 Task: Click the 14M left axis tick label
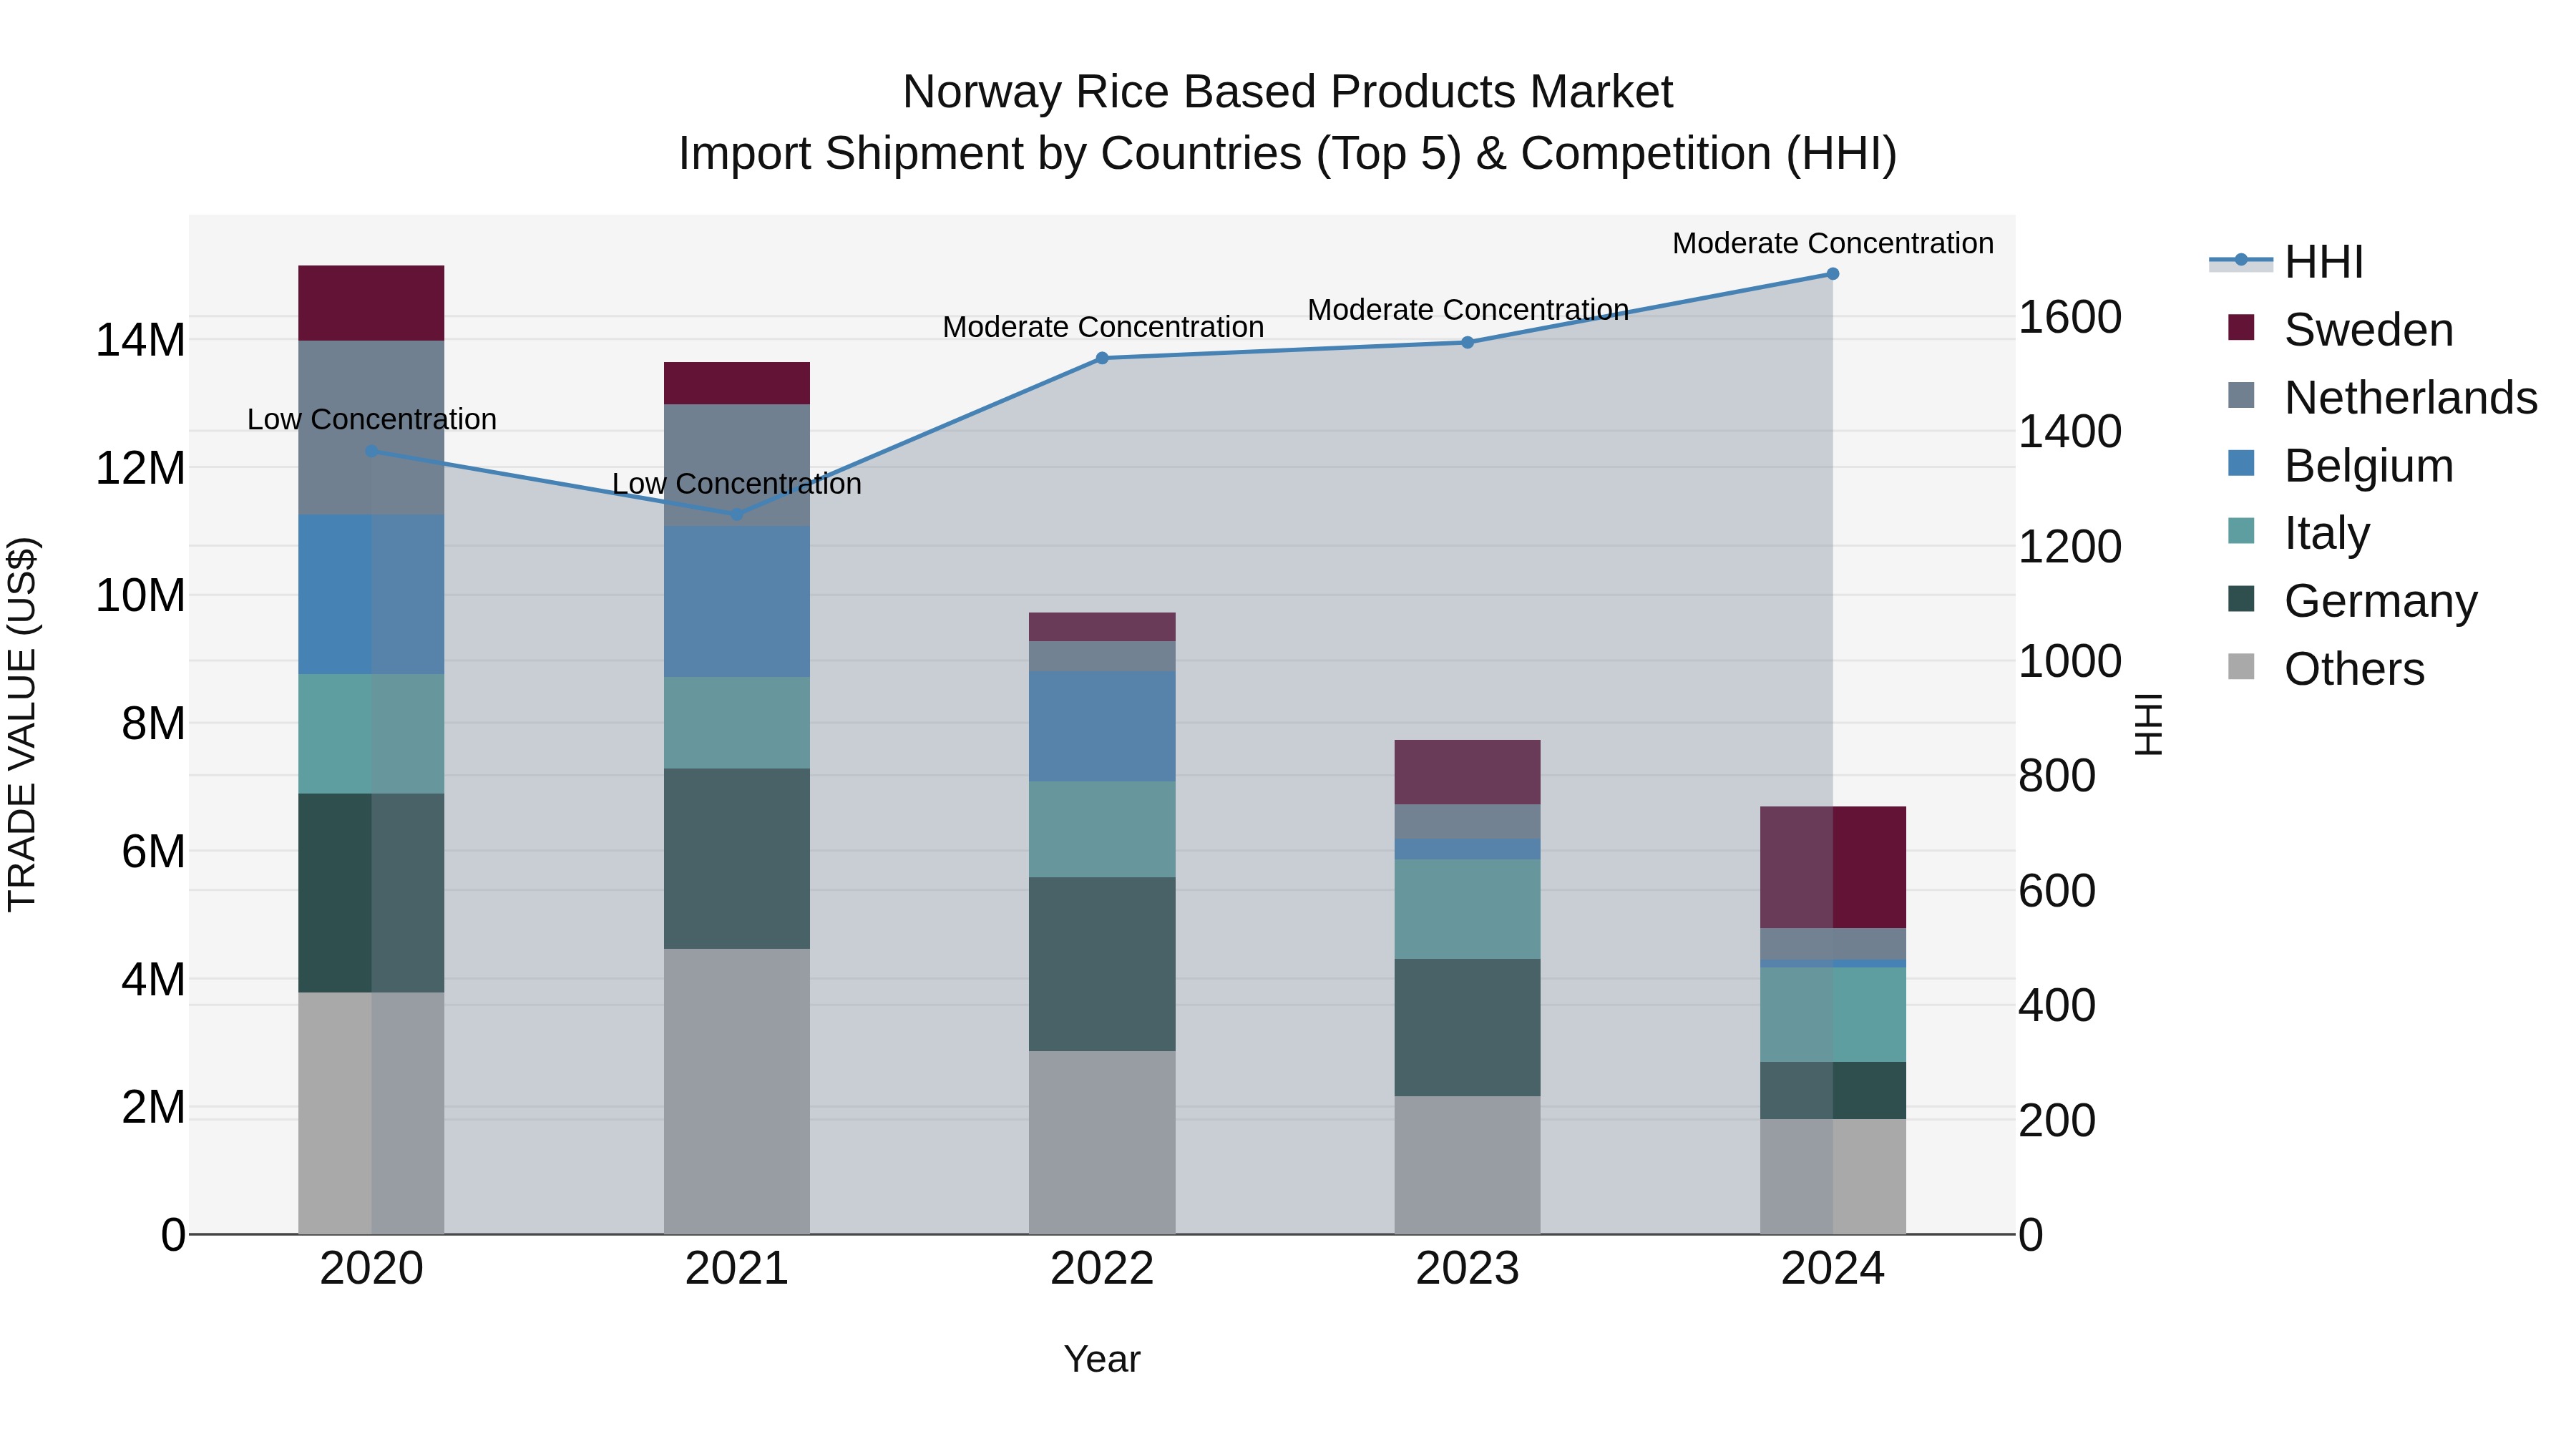(x=140, y=340)
